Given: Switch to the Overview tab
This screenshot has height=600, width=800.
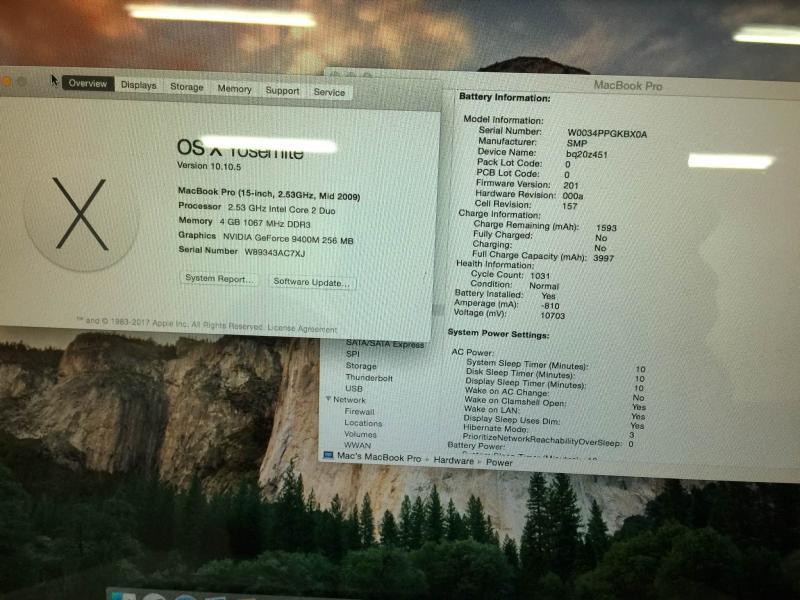Looking at the screenshot, I should pyautogui.click(x=88, y=83).
